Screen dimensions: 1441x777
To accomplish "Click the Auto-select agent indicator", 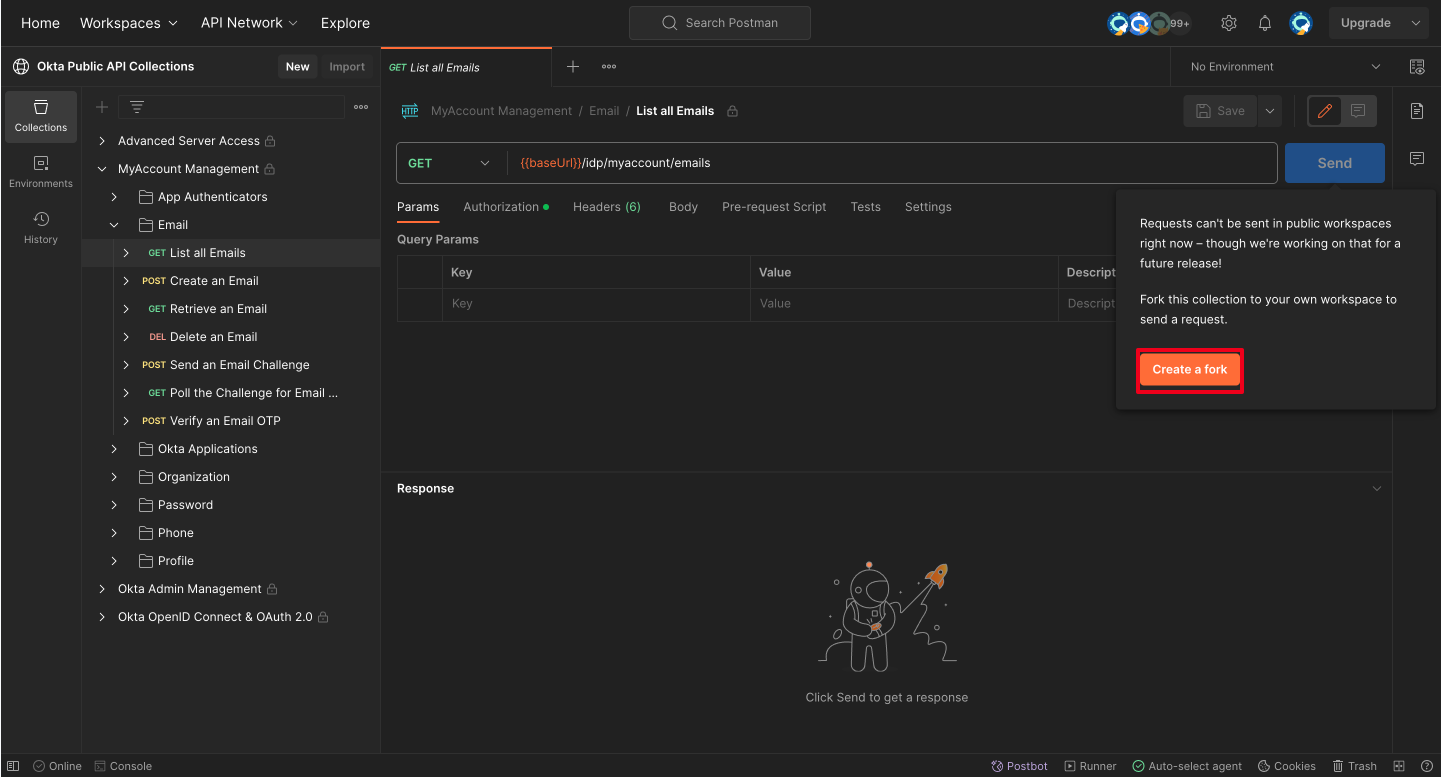I will pos(1187,766).
